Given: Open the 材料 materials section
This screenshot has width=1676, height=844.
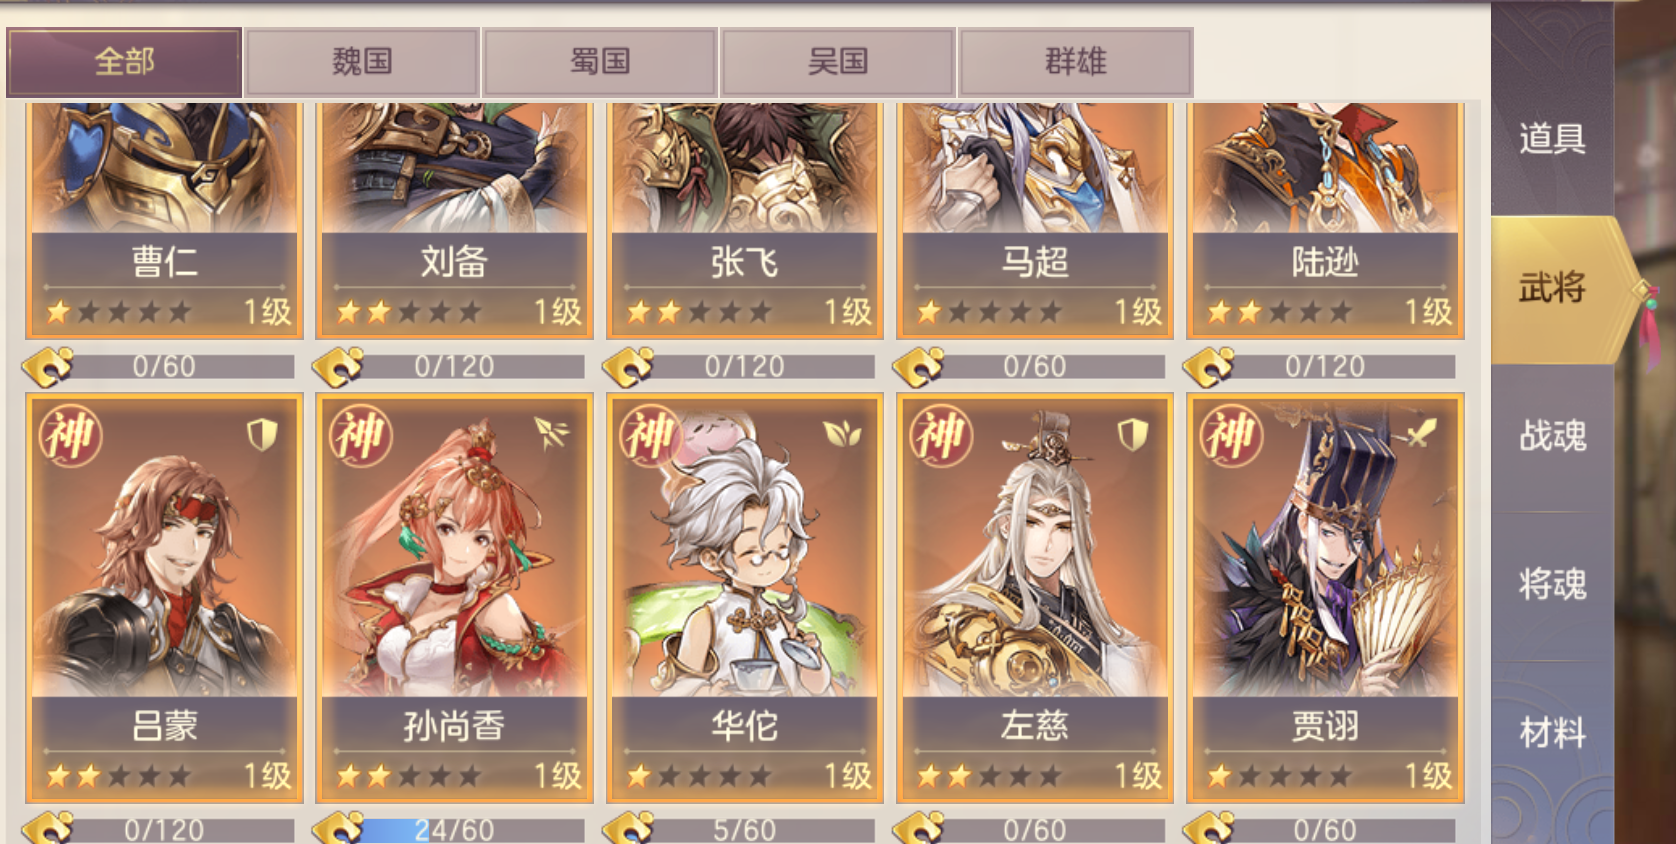Looking at the screenshot, I should click(x=1552, y=733).
